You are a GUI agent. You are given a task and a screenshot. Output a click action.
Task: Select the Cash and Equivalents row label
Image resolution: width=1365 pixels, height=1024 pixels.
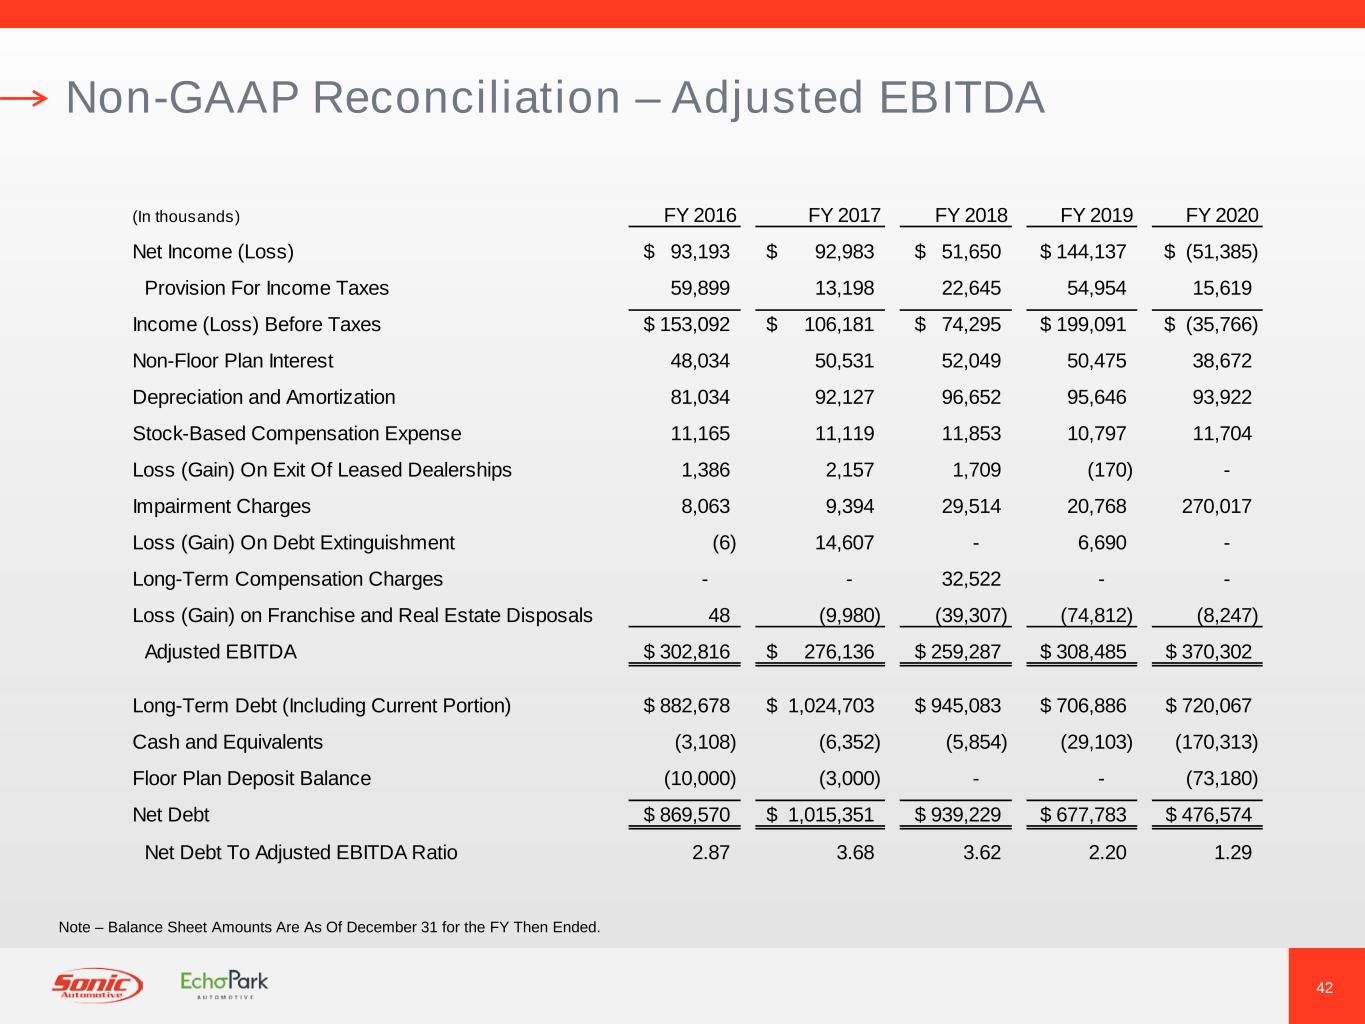[227, 742]
